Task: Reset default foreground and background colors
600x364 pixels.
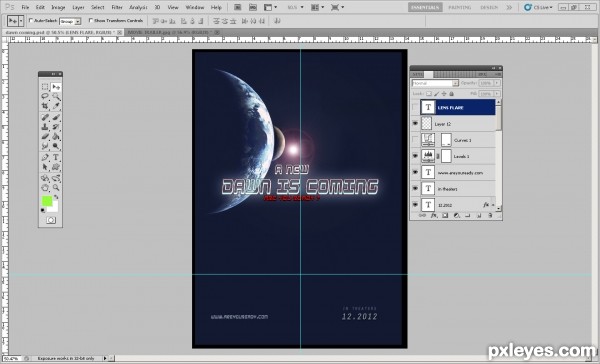Action: pyautogui.click(x=43, y=210)
